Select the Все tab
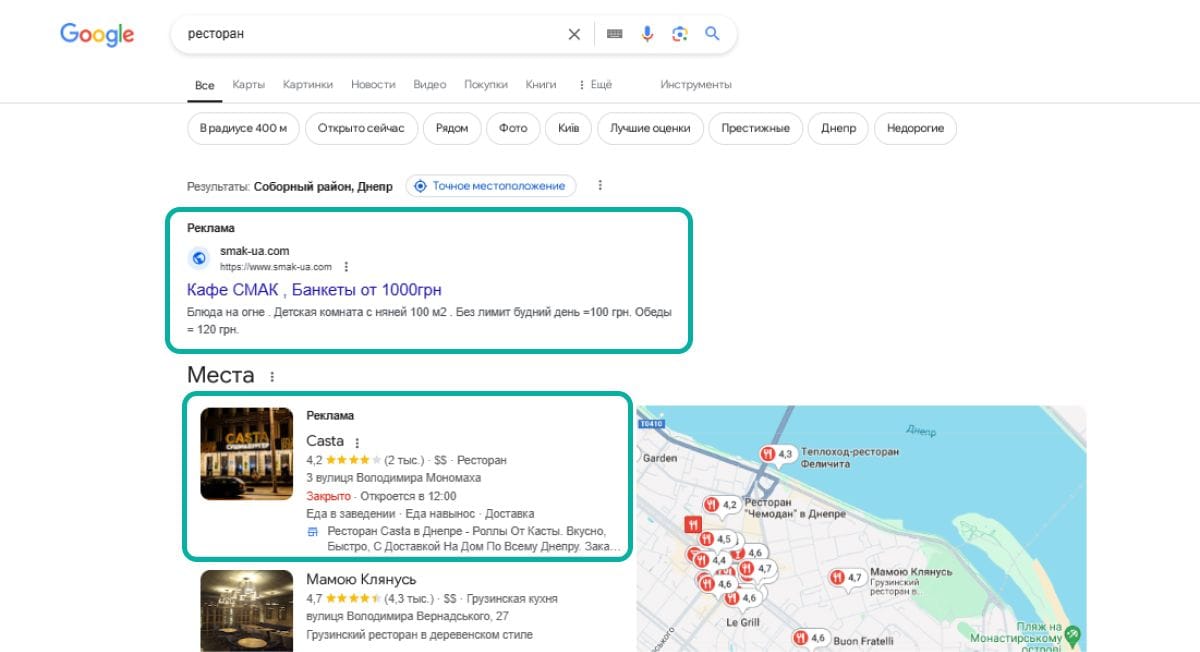This screenshot has height=652, width=1200. click(205, 86)
